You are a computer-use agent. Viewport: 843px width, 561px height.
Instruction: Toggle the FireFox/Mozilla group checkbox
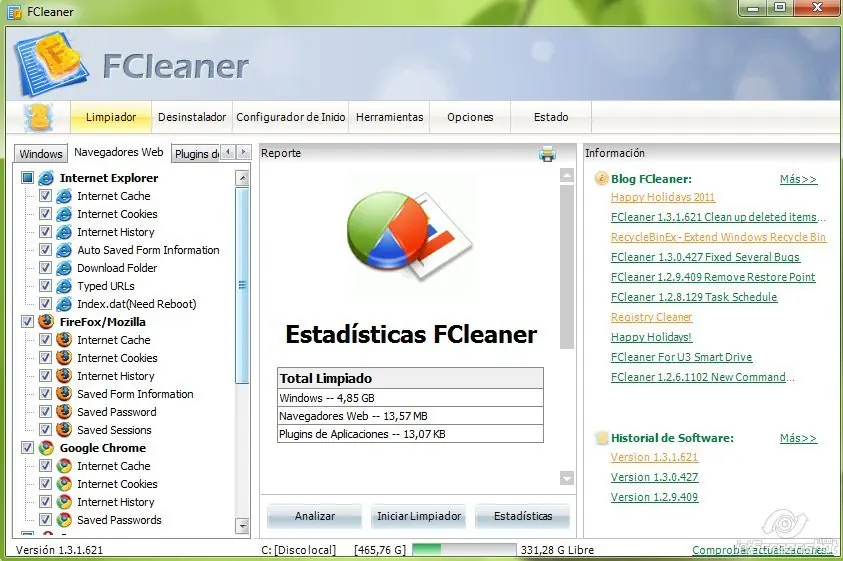click(x=27, y=322)
